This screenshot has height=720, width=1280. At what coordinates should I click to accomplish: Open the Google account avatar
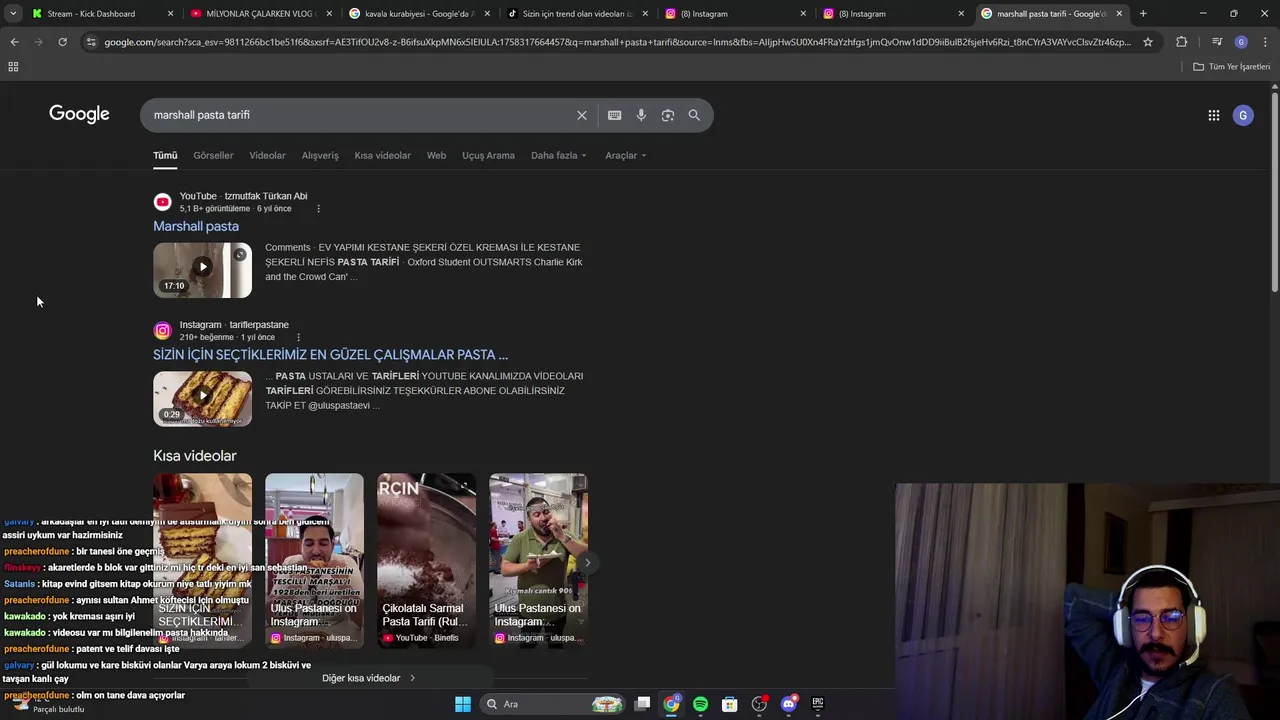pyautogui.click(x=1243, y=115)
